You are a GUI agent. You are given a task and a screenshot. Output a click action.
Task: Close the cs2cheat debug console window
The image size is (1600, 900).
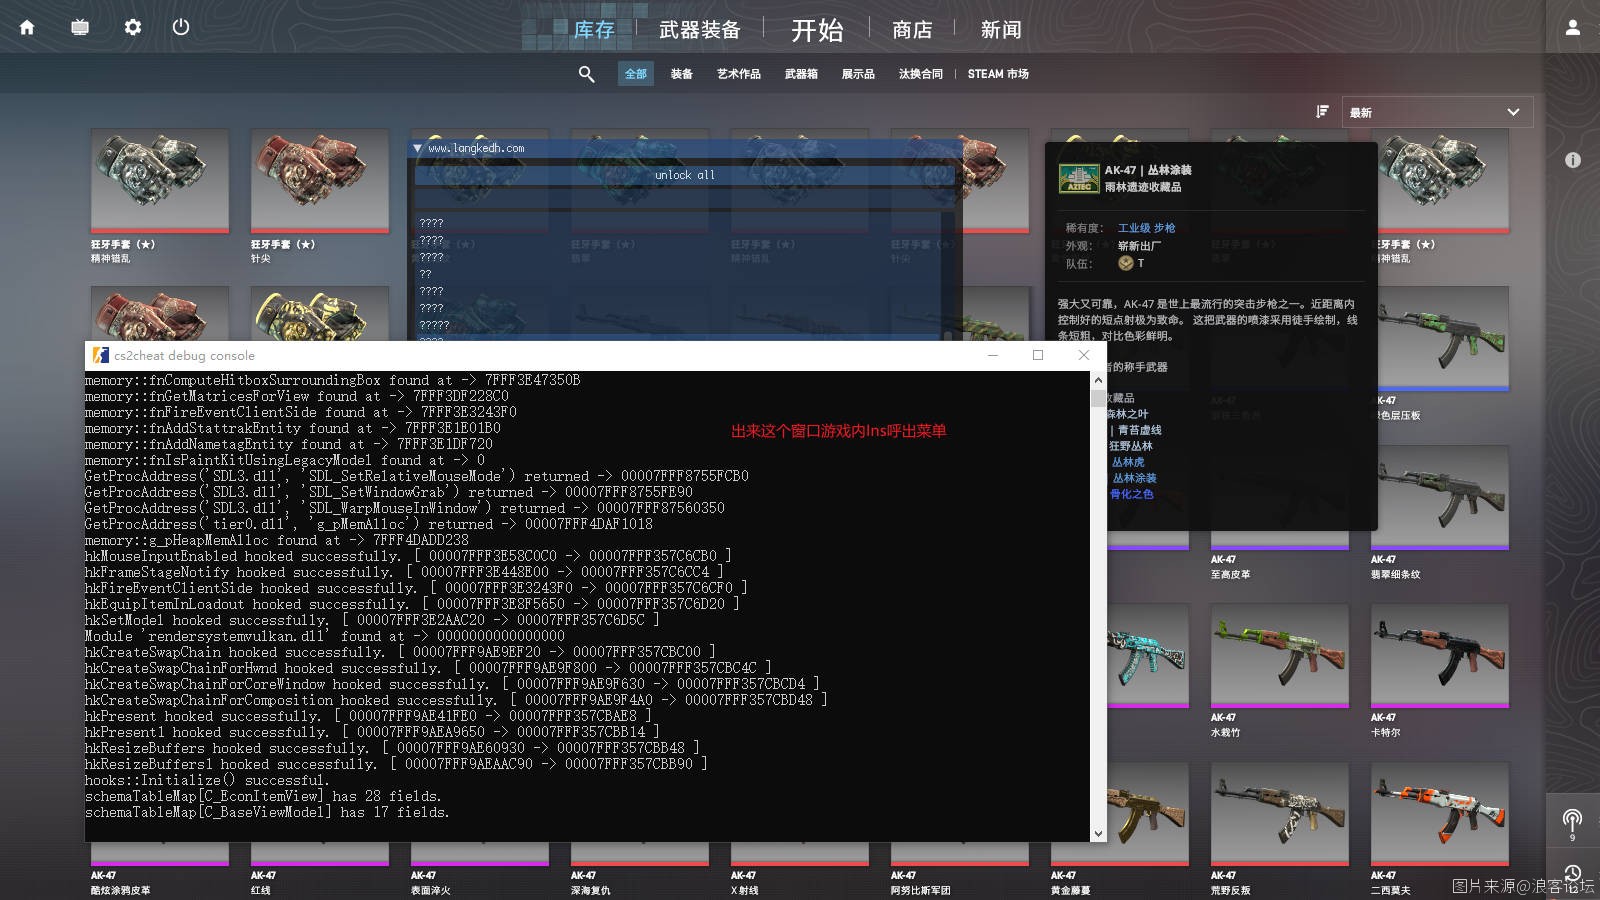[x=1084, y=355]
